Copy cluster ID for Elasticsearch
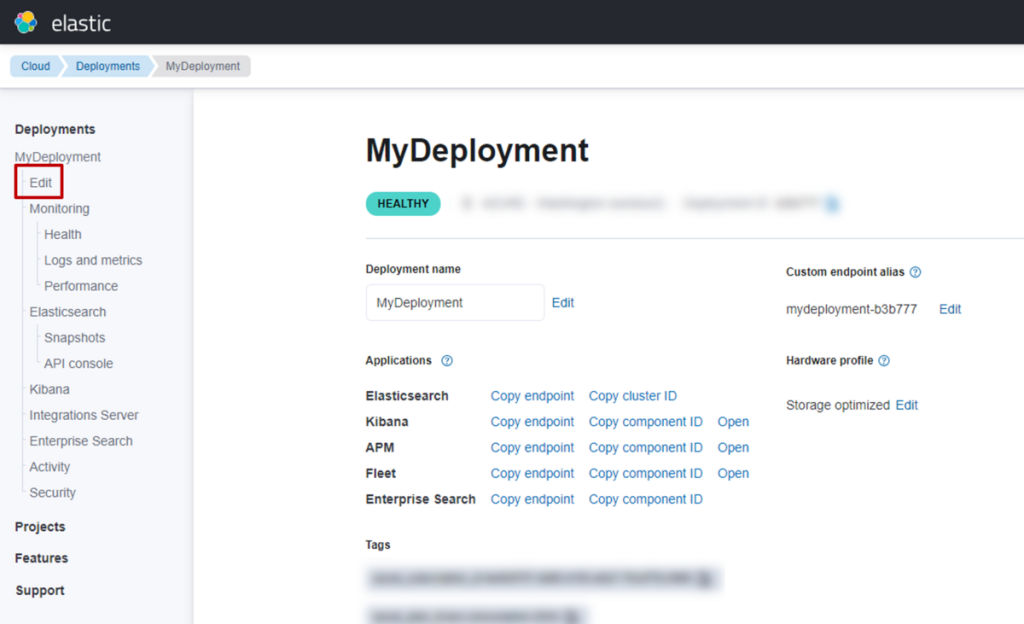This screenshot has width=1024, height=624. coord(632,396)
